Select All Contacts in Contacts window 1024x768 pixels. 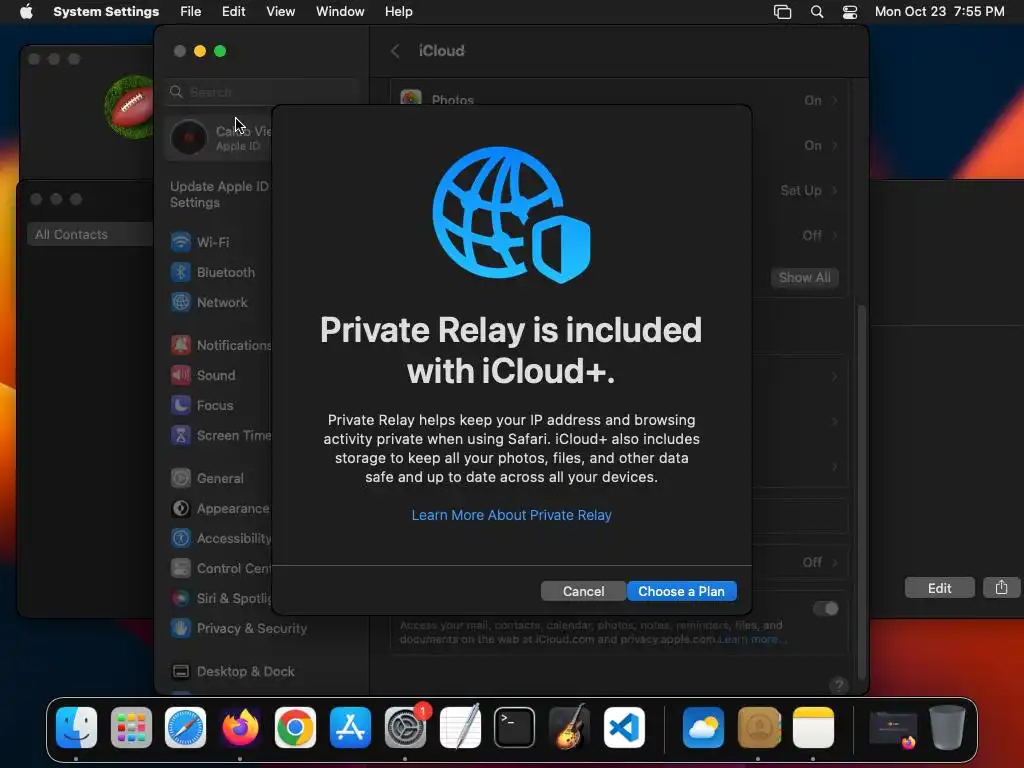point(90,234)
